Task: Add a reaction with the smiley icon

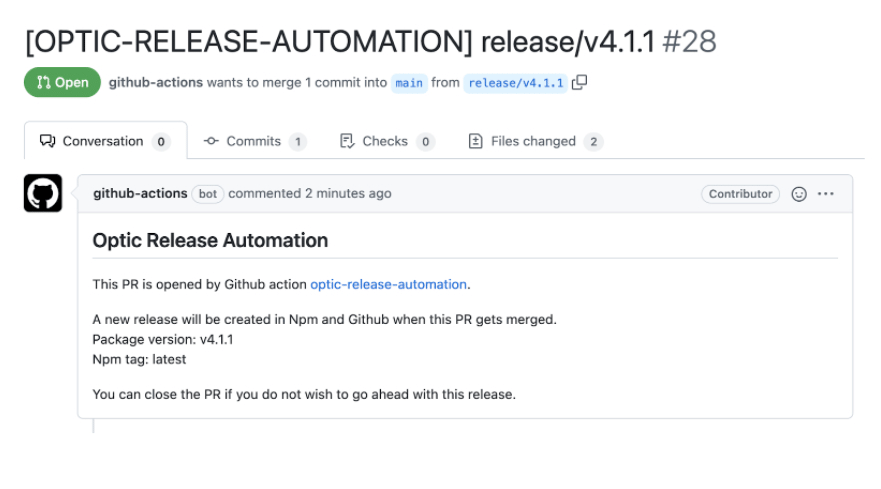Action: tap(799, 194)
